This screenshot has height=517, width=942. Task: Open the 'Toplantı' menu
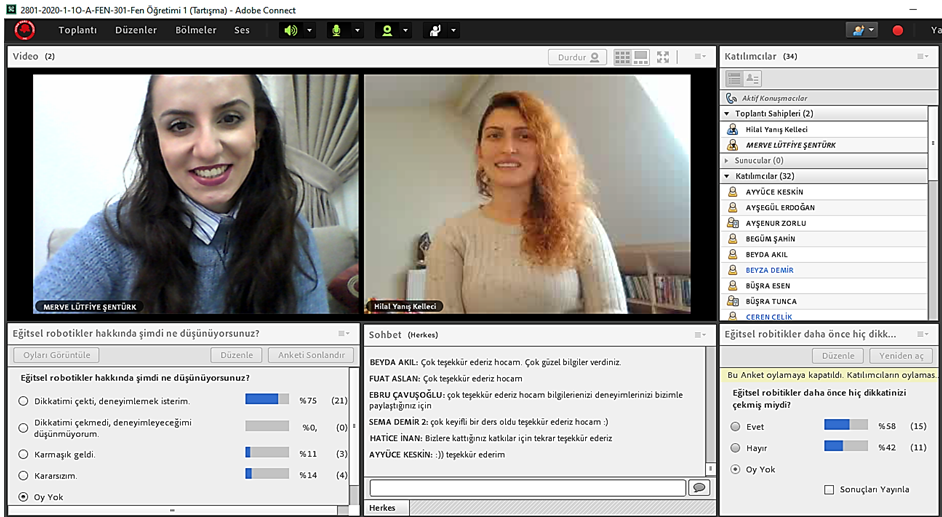77,30
